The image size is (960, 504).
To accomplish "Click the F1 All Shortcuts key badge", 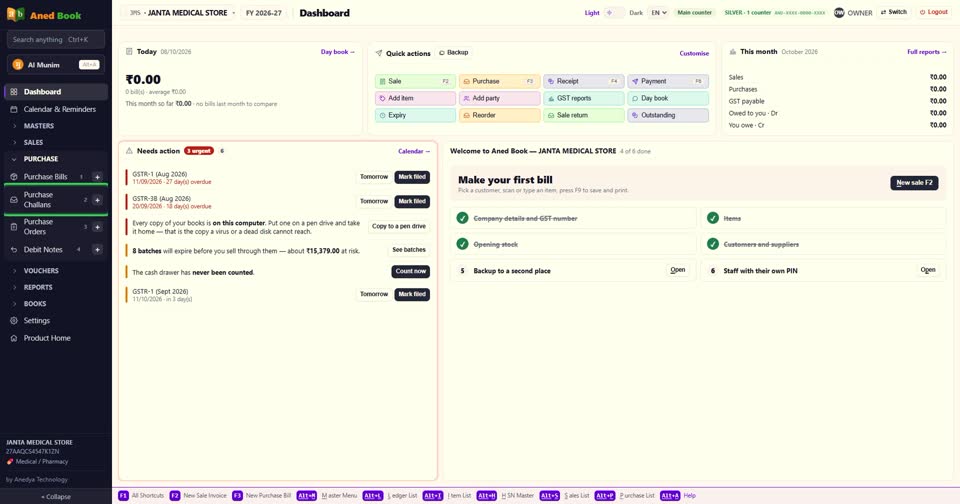I will pos(123,495).
